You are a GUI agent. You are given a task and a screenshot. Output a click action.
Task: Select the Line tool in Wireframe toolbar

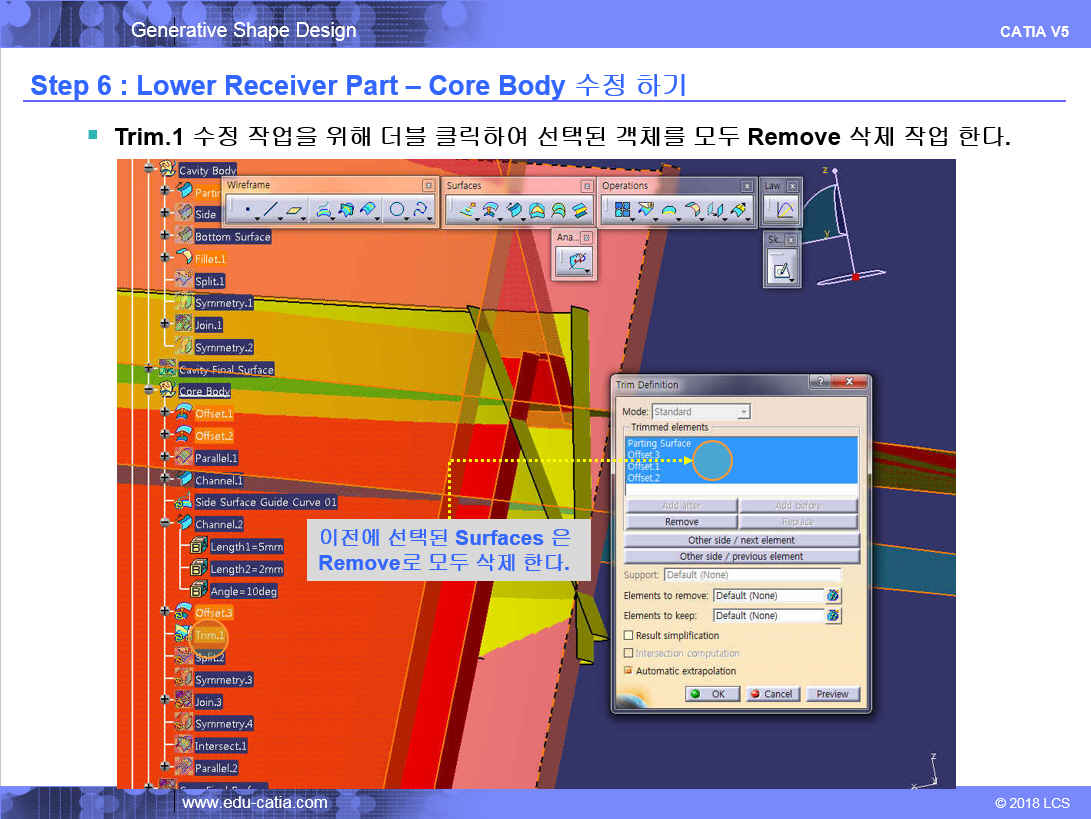[270, 210]
